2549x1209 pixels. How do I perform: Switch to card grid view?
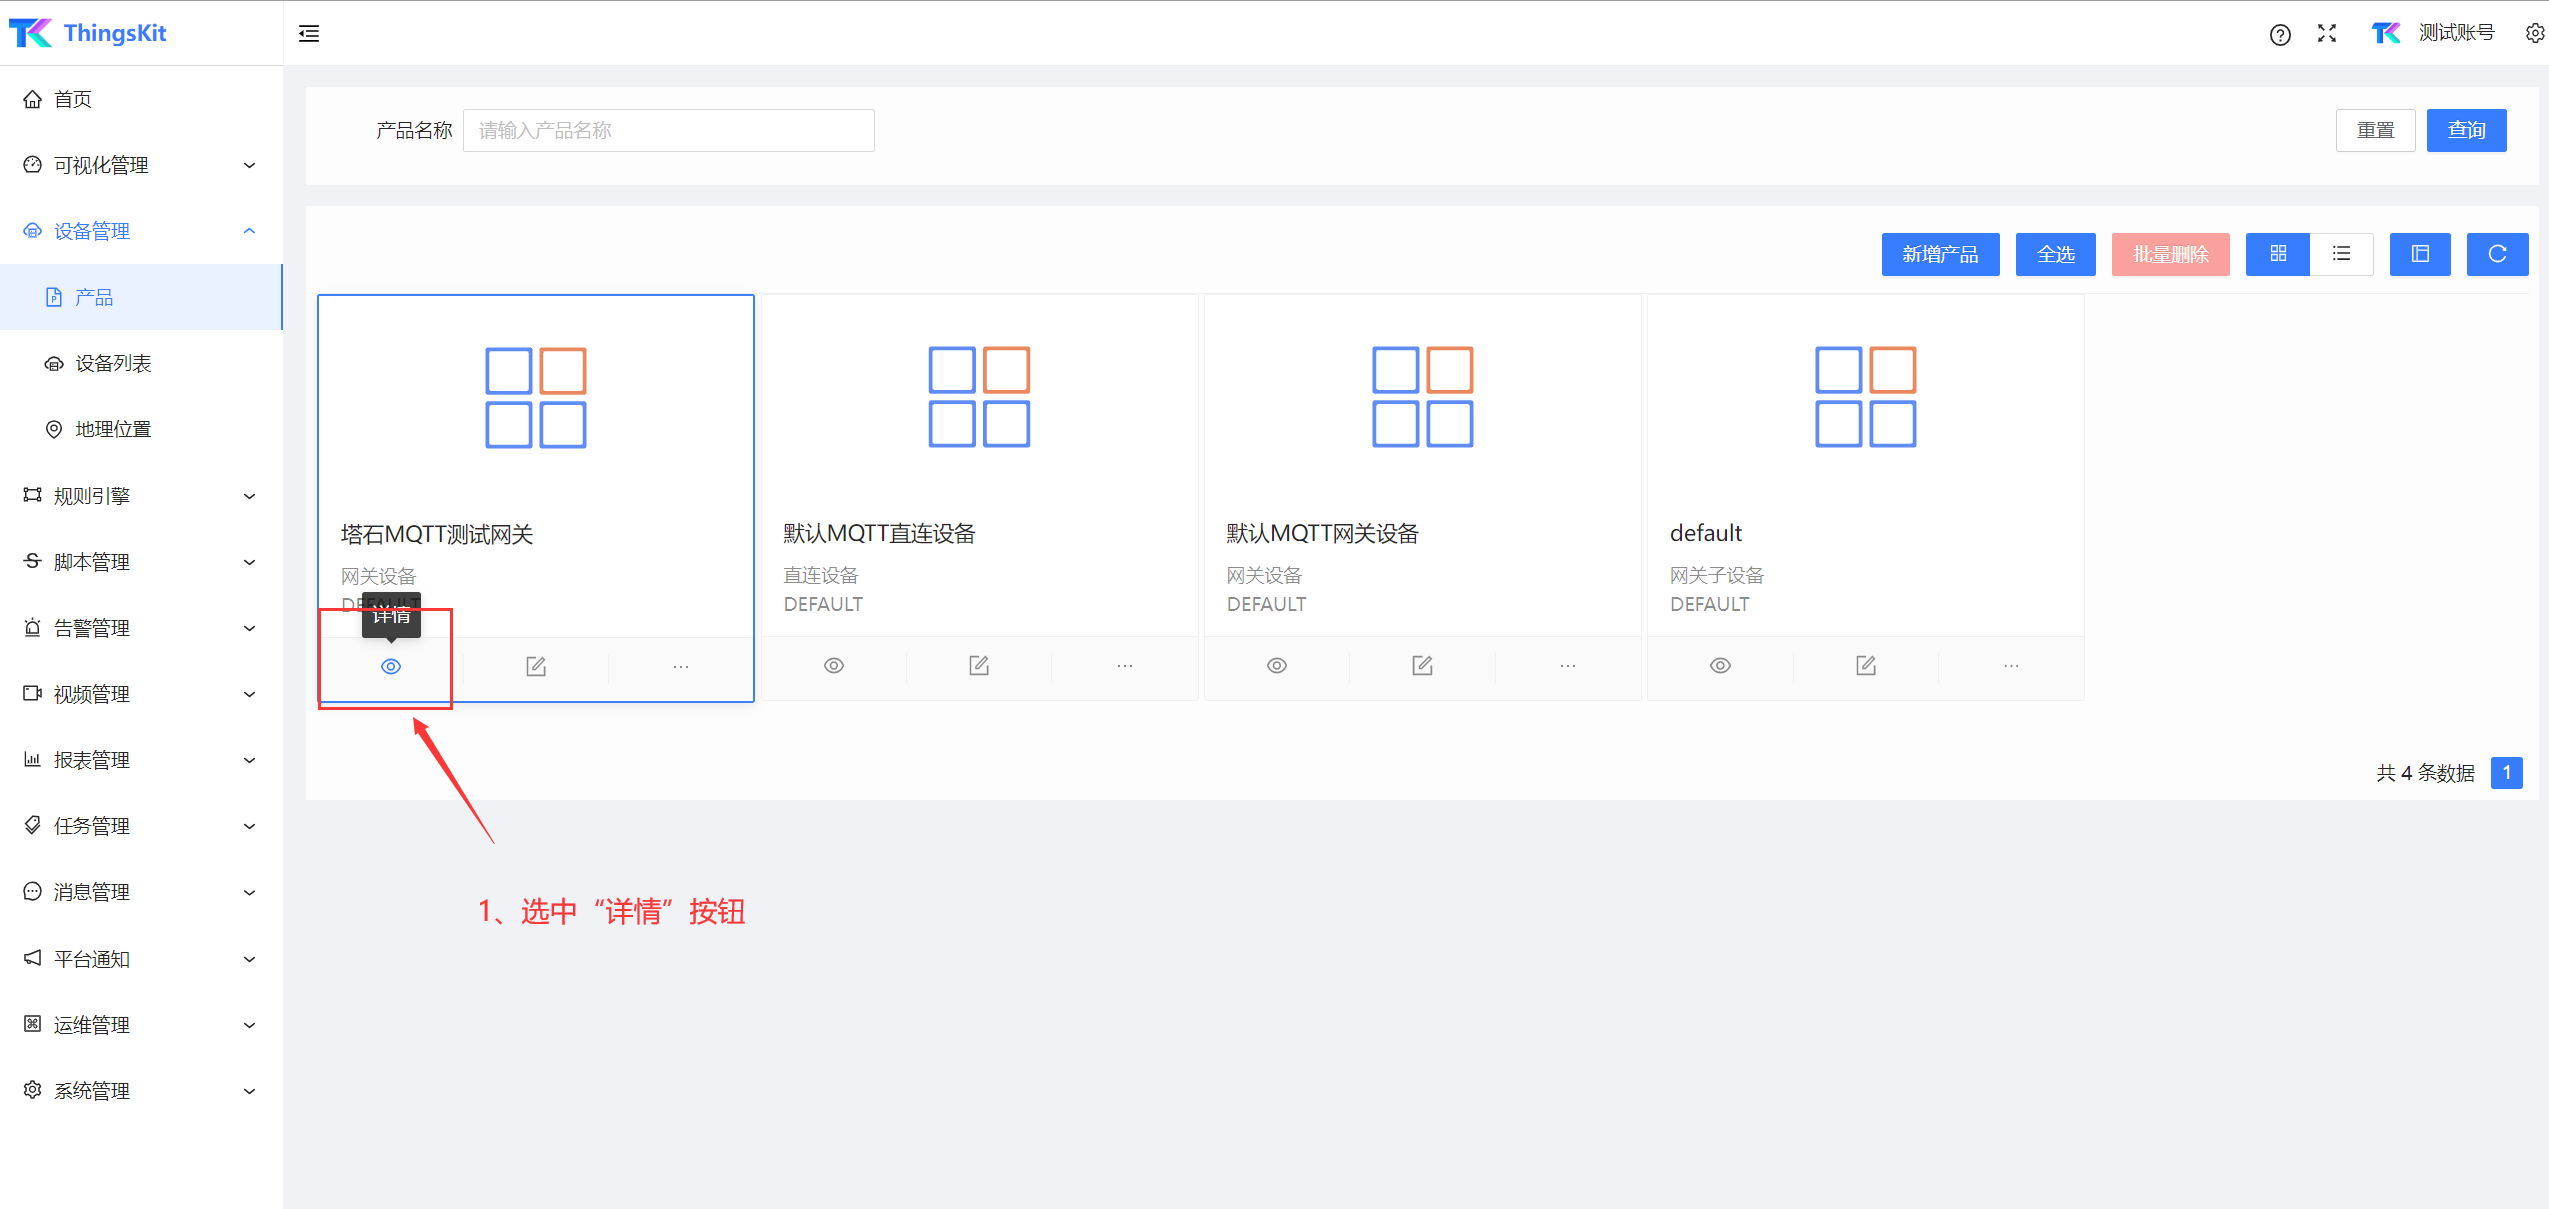pos(2278,254)
